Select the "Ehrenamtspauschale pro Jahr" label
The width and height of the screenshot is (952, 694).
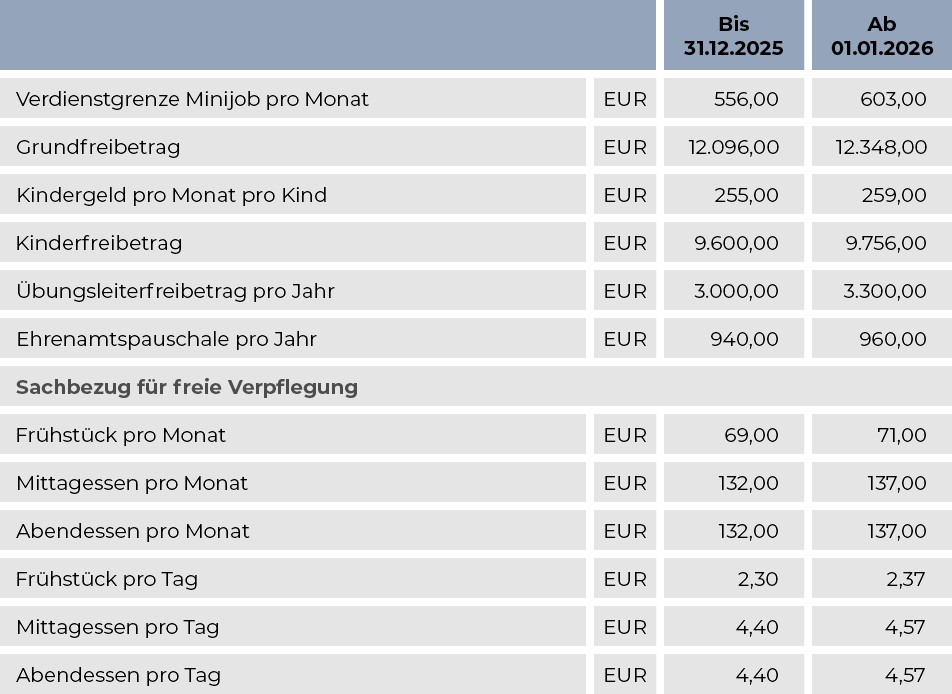pyautogui.click(x=166, y=339)
